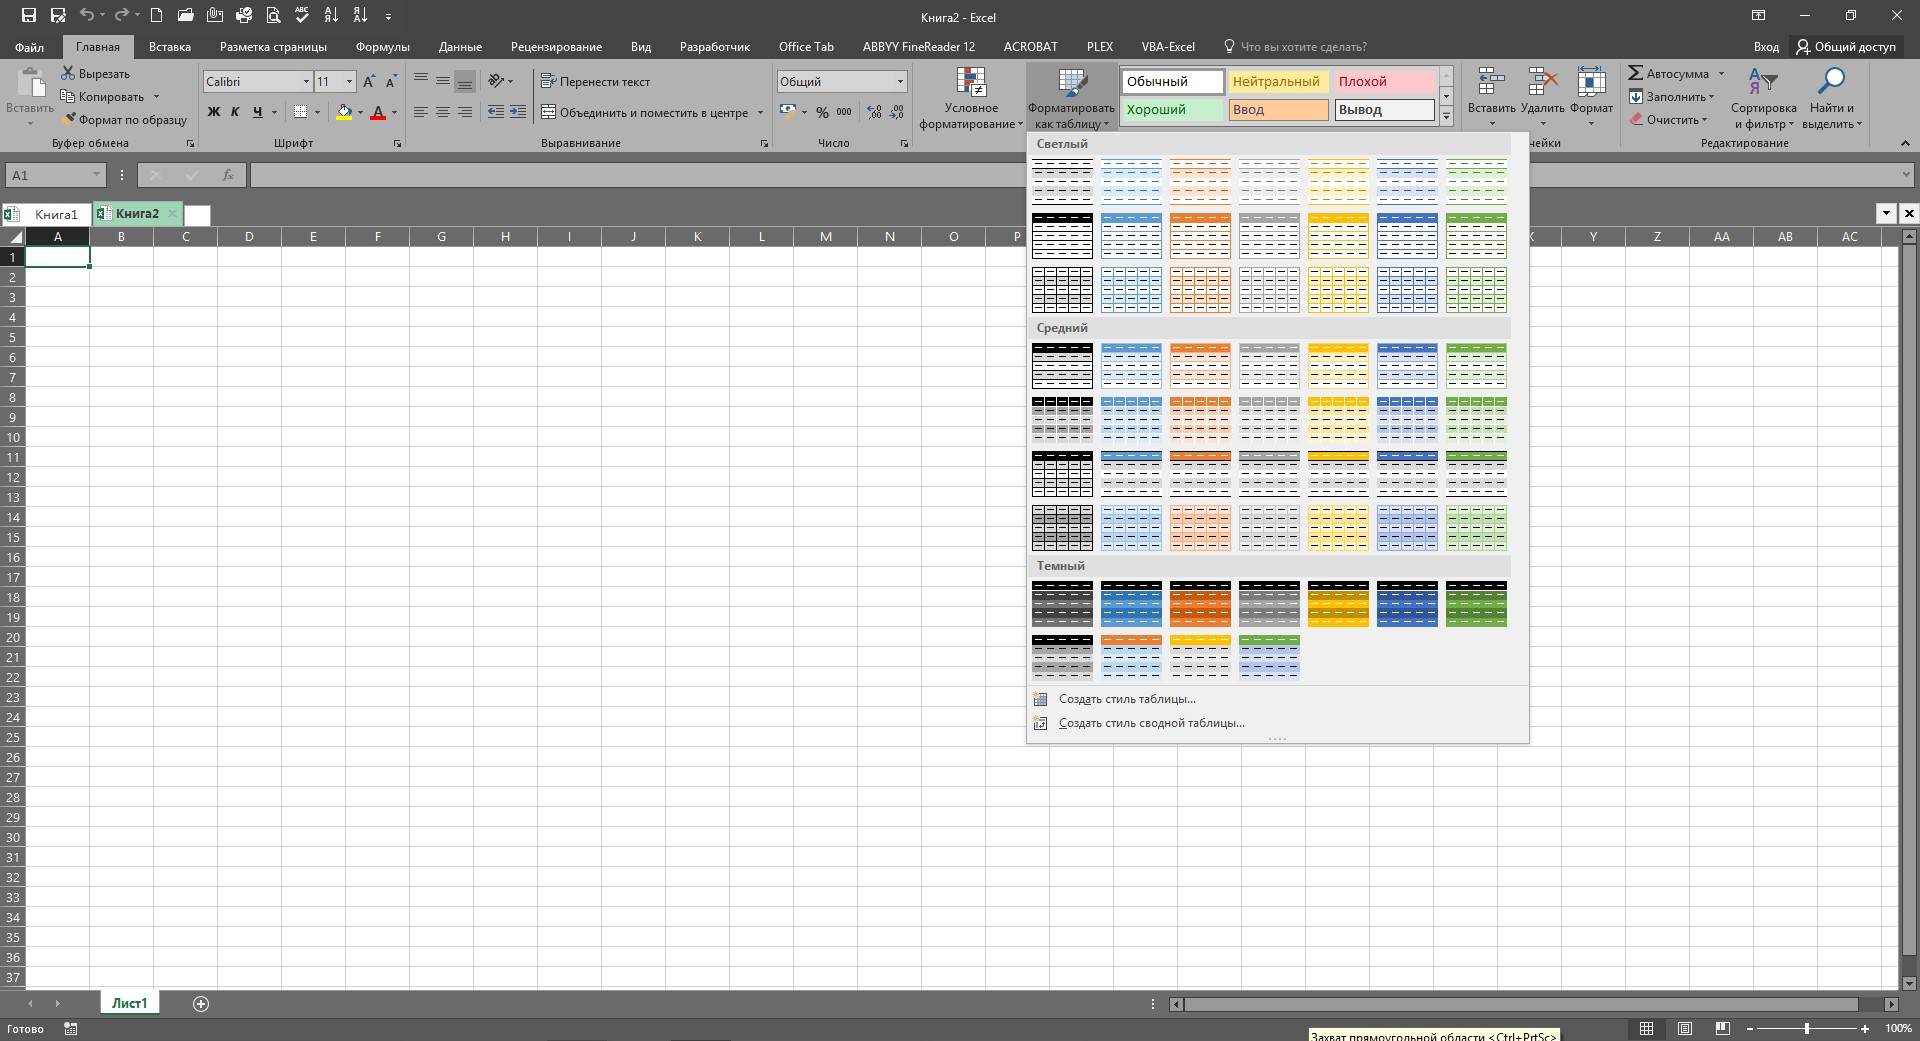Viewport: 1920px width, 1041px height.
Task: Click the Вырезать scissors button
Action: 96,73
